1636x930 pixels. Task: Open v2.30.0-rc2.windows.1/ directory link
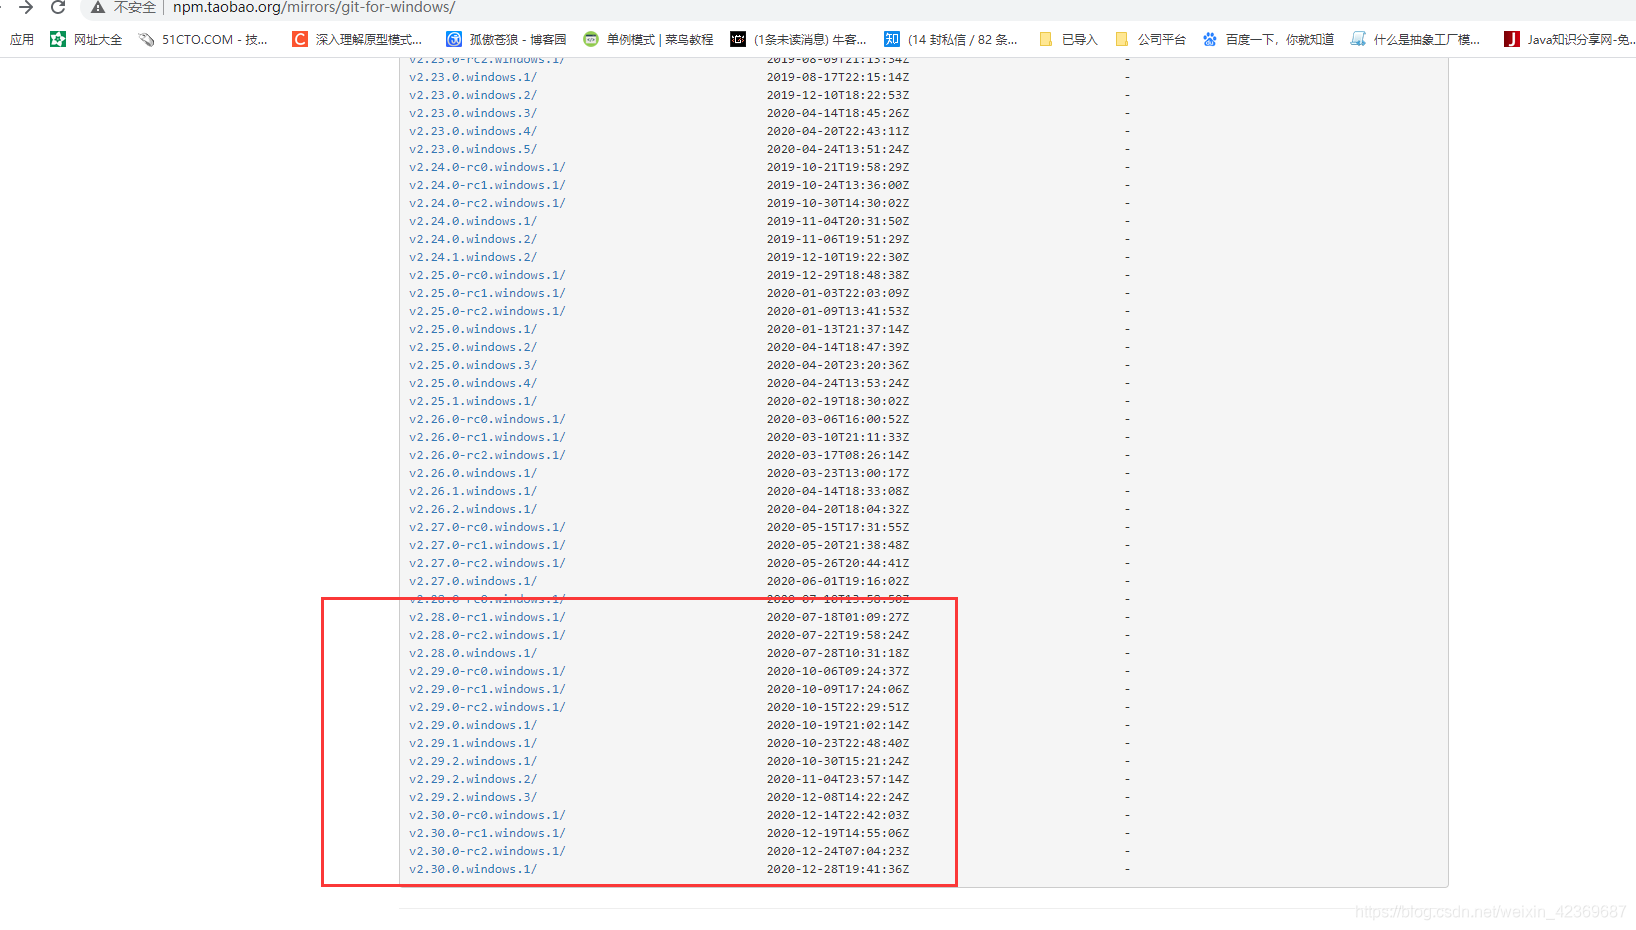pyautogui.click(x=487, y=851)
